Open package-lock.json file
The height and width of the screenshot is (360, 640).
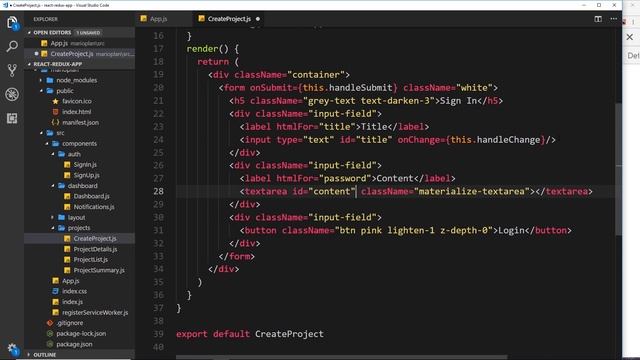(x=80, y=334)
